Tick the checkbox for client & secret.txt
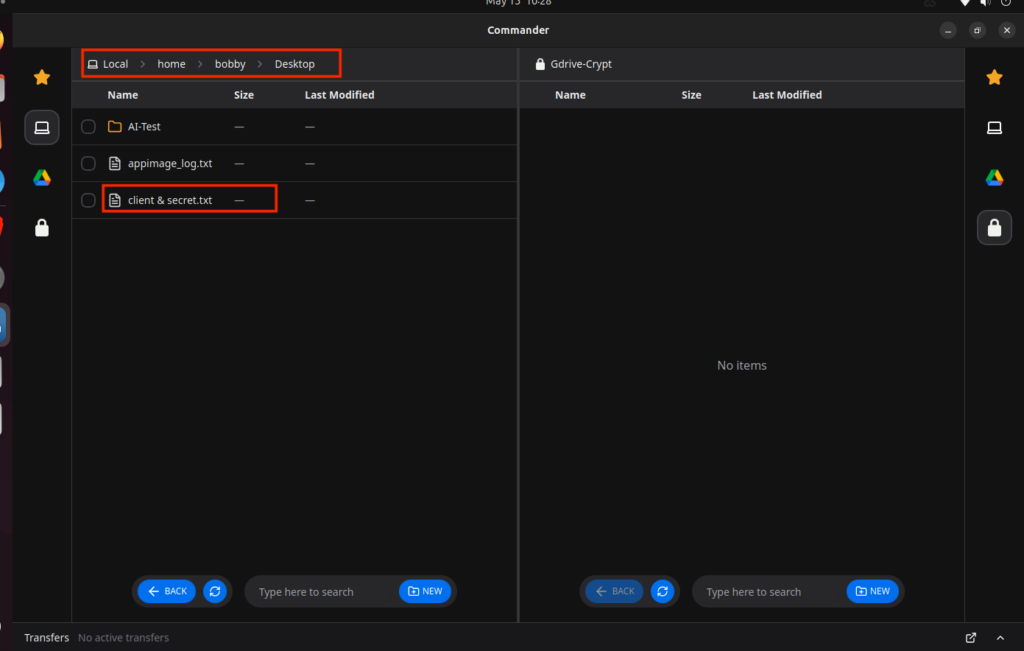Image resolution: width=1024 pixels, height=651 pixels. [88, 200]
